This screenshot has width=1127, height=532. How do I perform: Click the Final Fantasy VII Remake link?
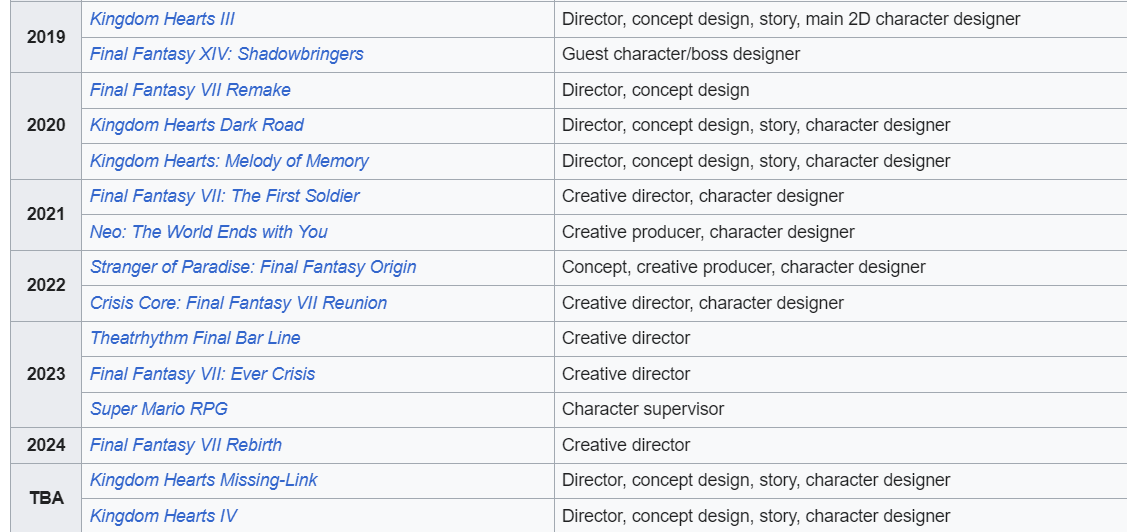tap(190, 91)
